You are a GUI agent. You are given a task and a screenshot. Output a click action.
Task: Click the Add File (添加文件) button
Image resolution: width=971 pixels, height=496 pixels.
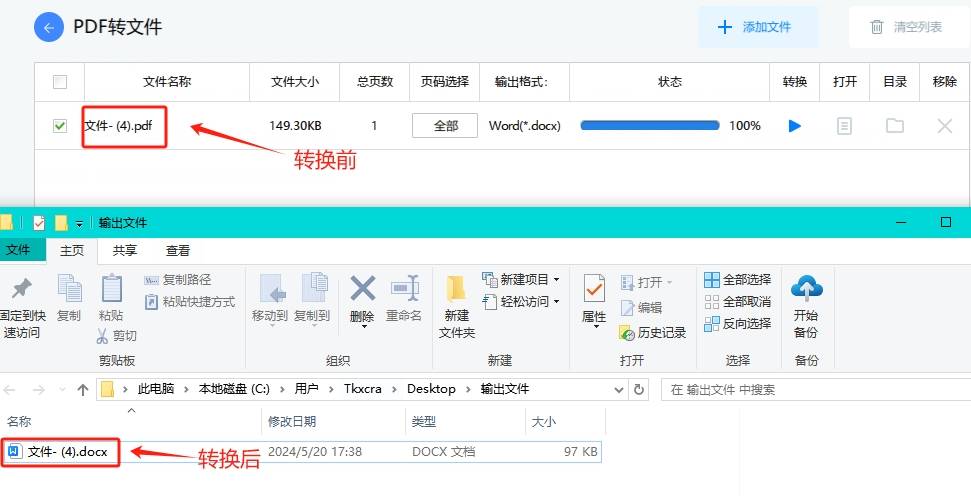757,27
